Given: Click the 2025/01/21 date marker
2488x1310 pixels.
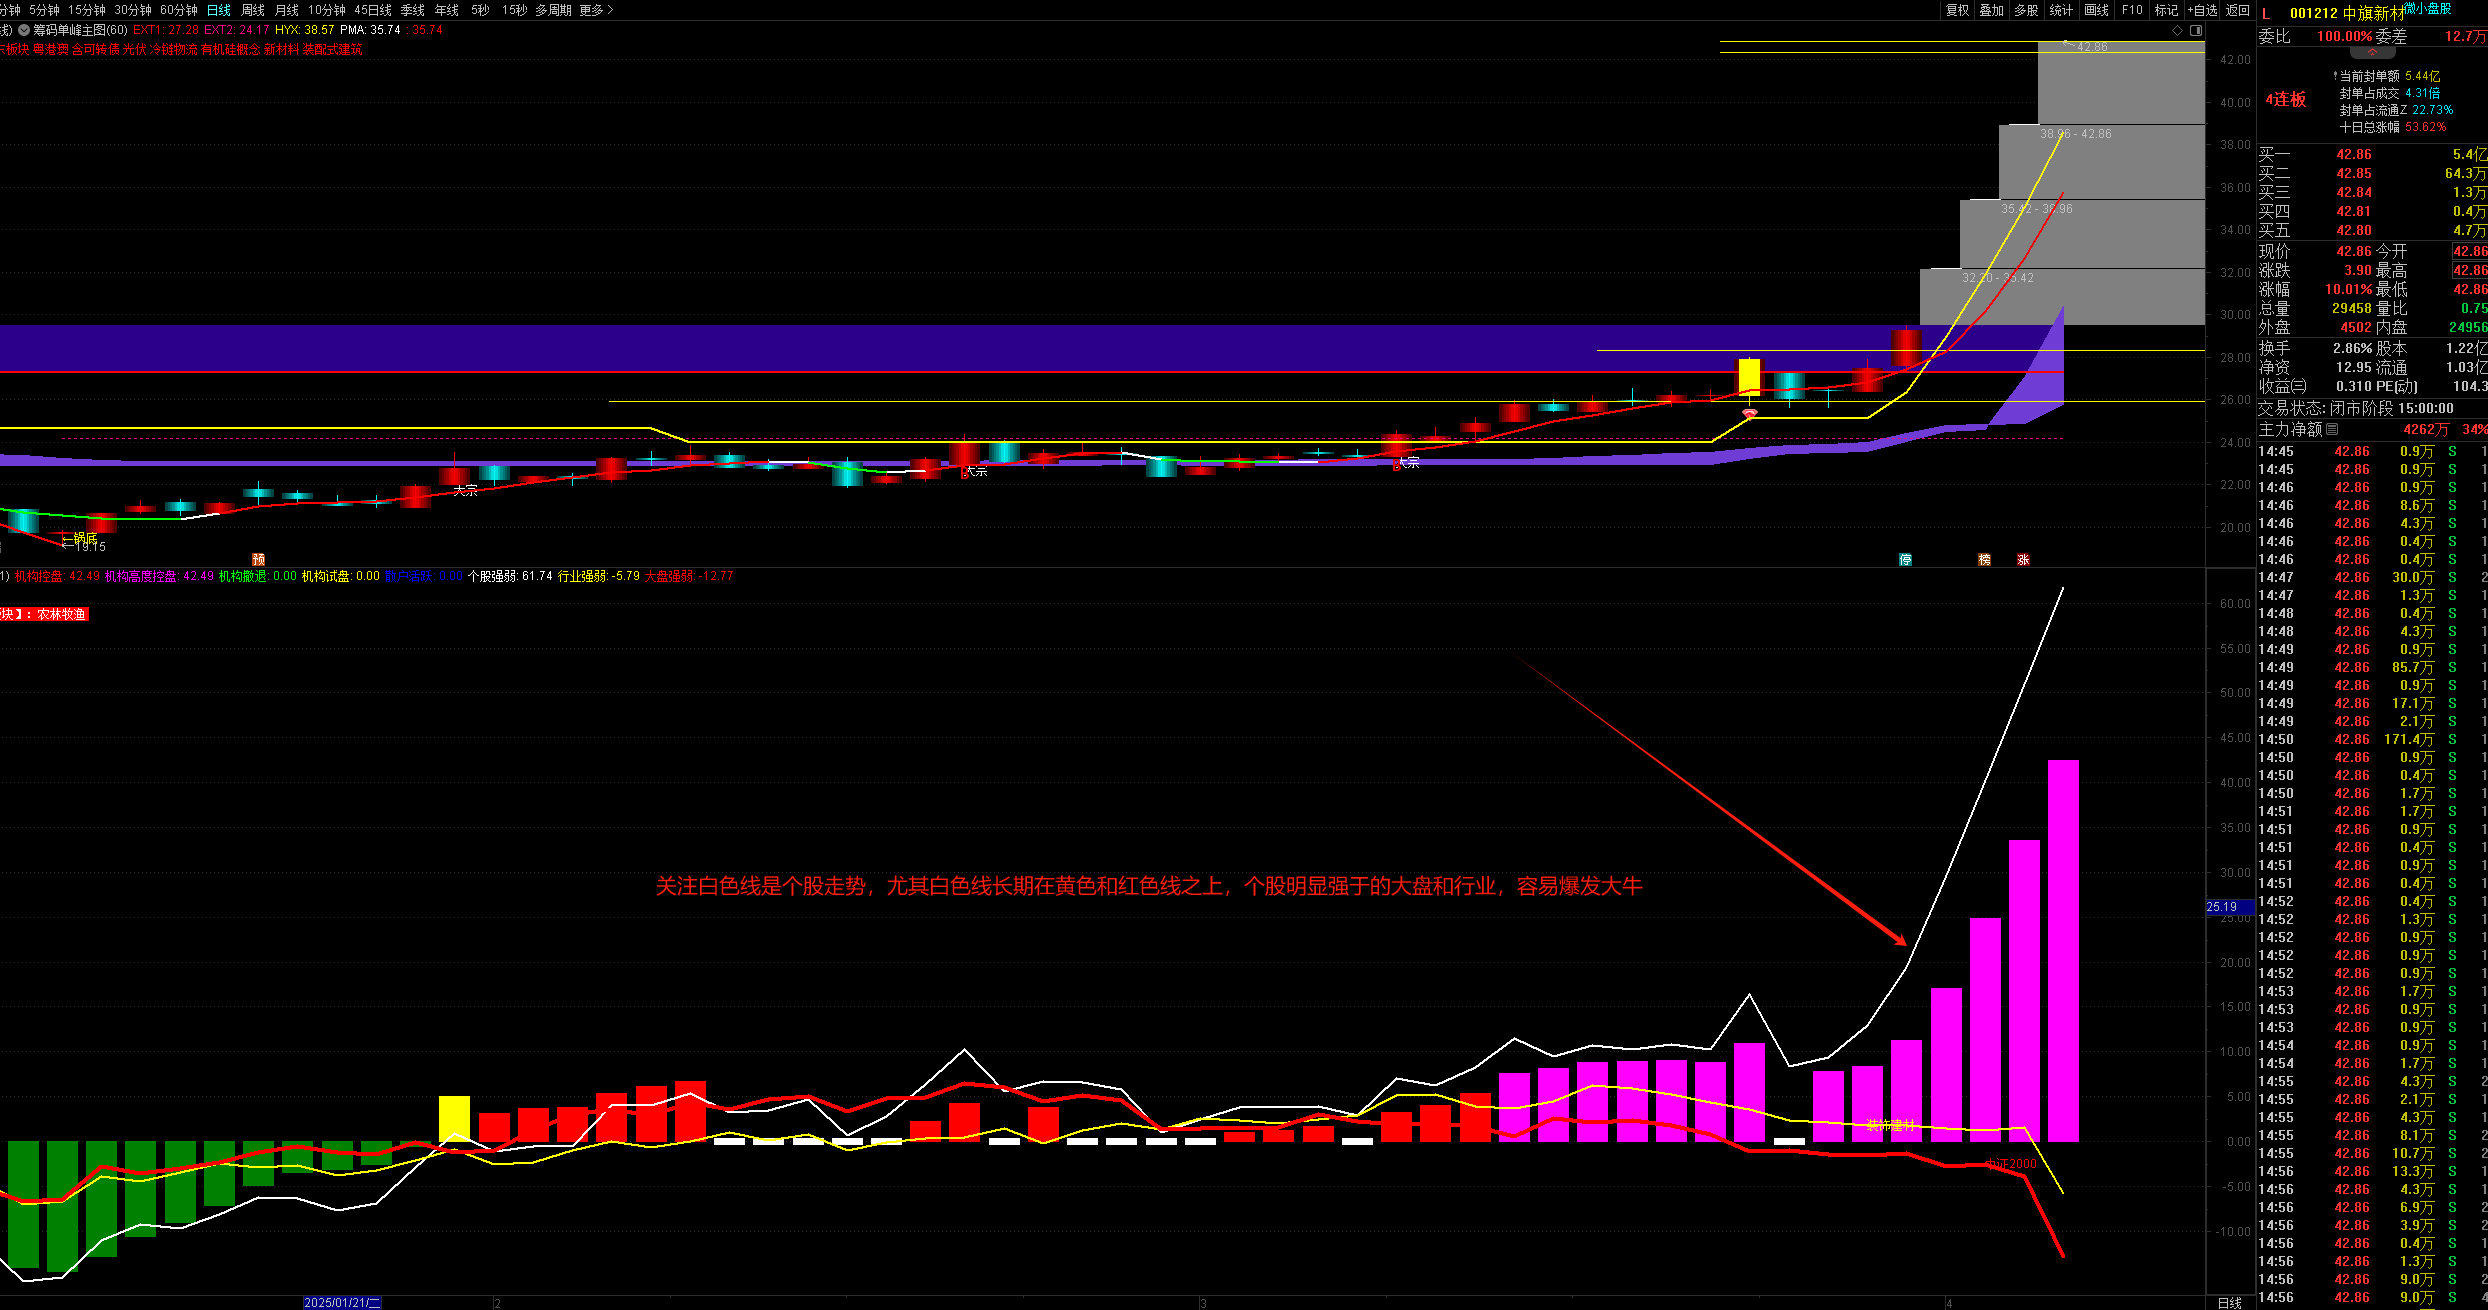Looking at the screenshot, I should tap(342, 1303).
